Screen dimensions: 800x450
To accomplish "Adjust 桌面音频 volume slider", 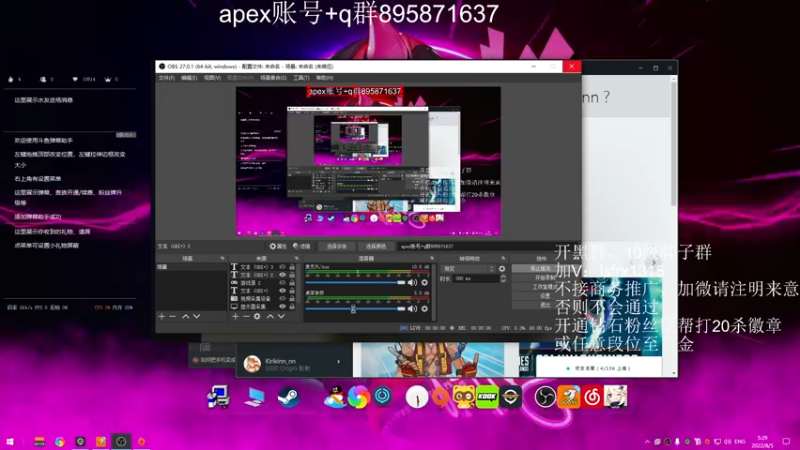I will pyautogui.click(x=355, y=308).
